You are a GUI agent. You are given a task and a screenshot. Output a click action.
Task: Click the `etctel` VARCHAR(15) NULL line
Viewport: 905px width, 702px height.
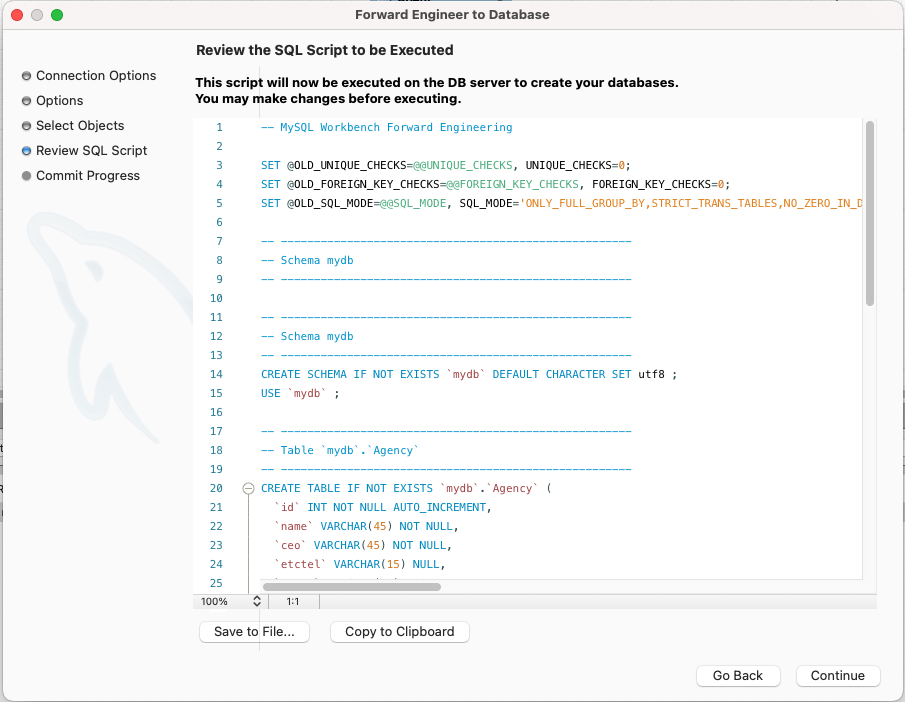360,565
